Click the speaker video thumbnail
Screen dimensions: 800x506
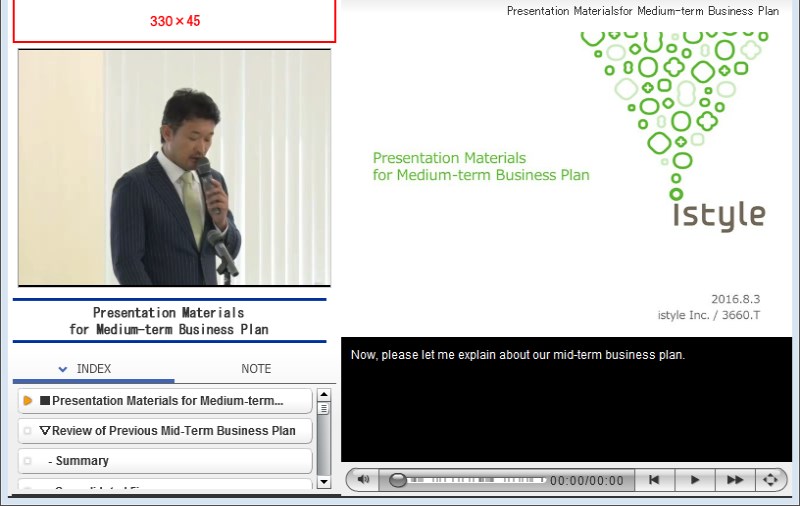(x=174, y=167)
